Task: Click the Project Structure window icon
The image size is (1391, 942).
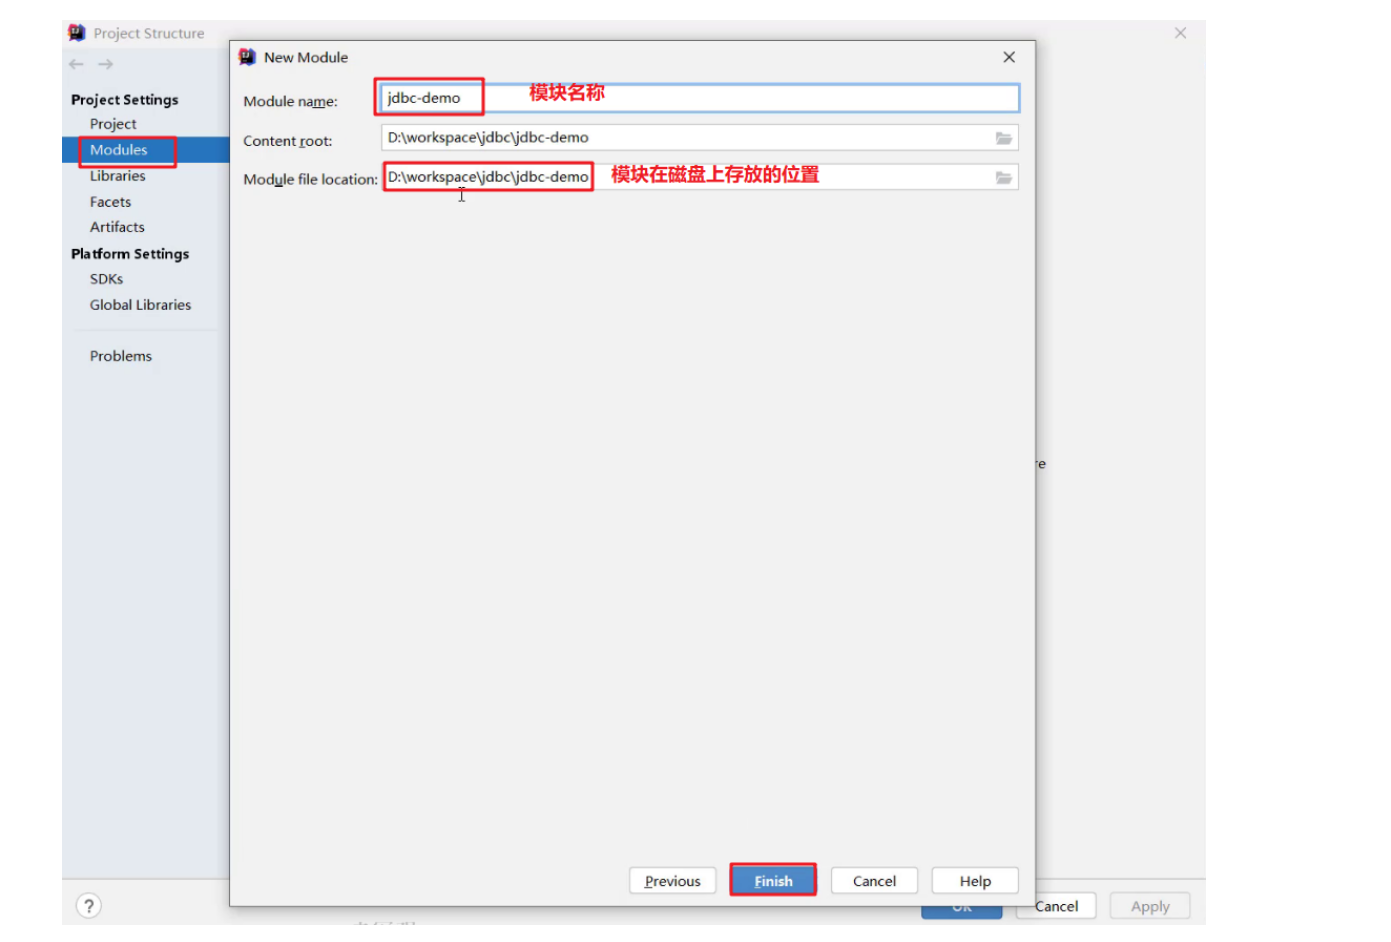Action: [x=75, y=32]
